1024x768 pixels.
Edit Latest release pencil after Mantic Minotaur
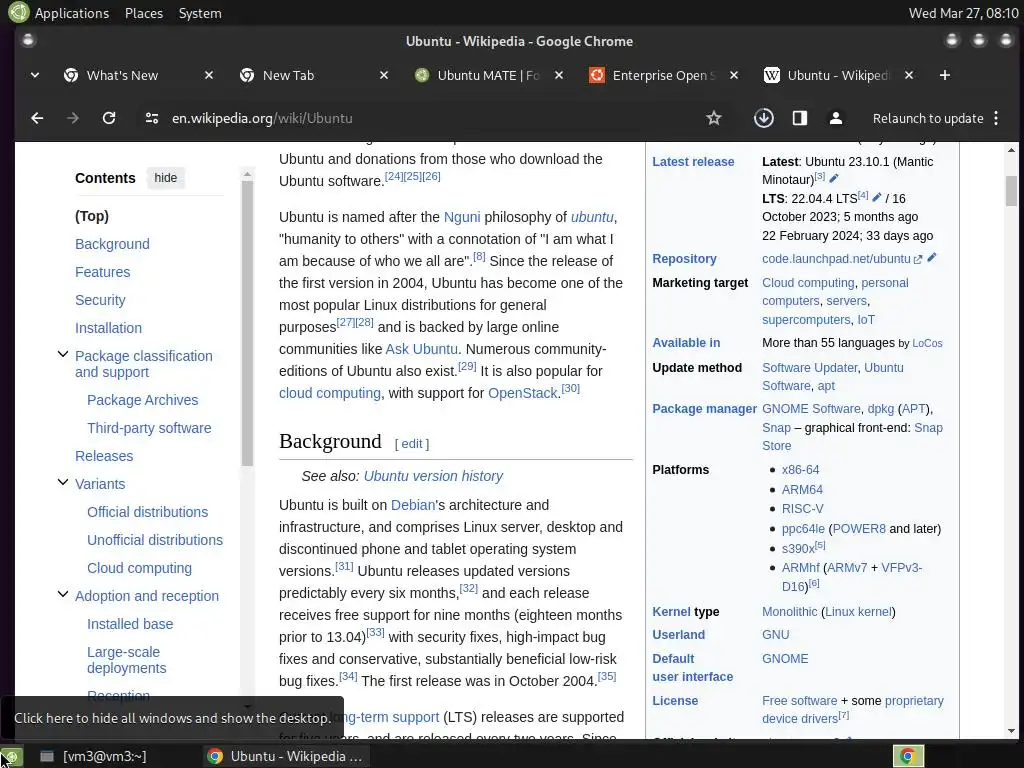click(x=834, y=178)
